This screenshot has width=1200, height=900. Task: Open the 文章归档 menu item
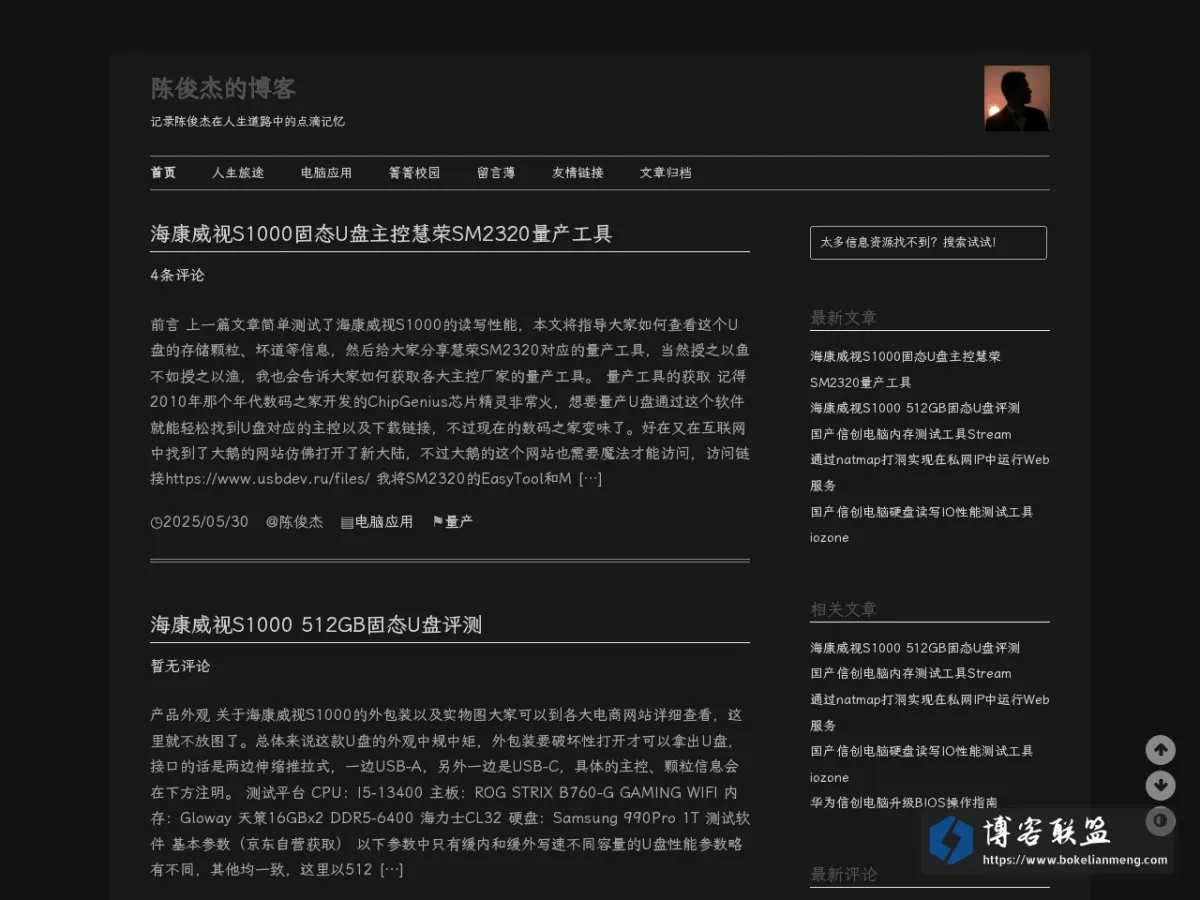[666, 173]
